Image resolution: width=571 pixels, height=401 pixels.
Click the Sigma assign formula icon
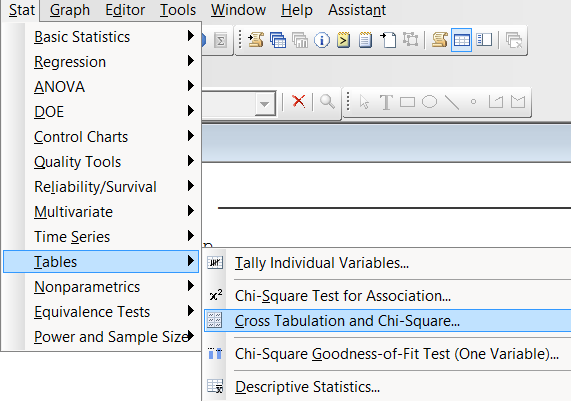click(220, 40)
